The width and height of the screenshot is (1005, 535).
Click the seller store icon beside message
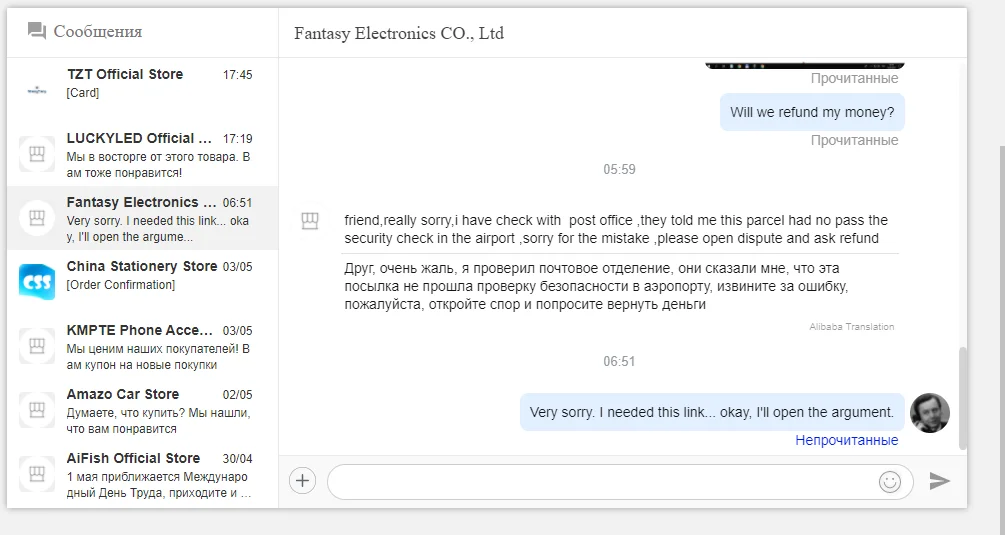(x=310, y=220)
